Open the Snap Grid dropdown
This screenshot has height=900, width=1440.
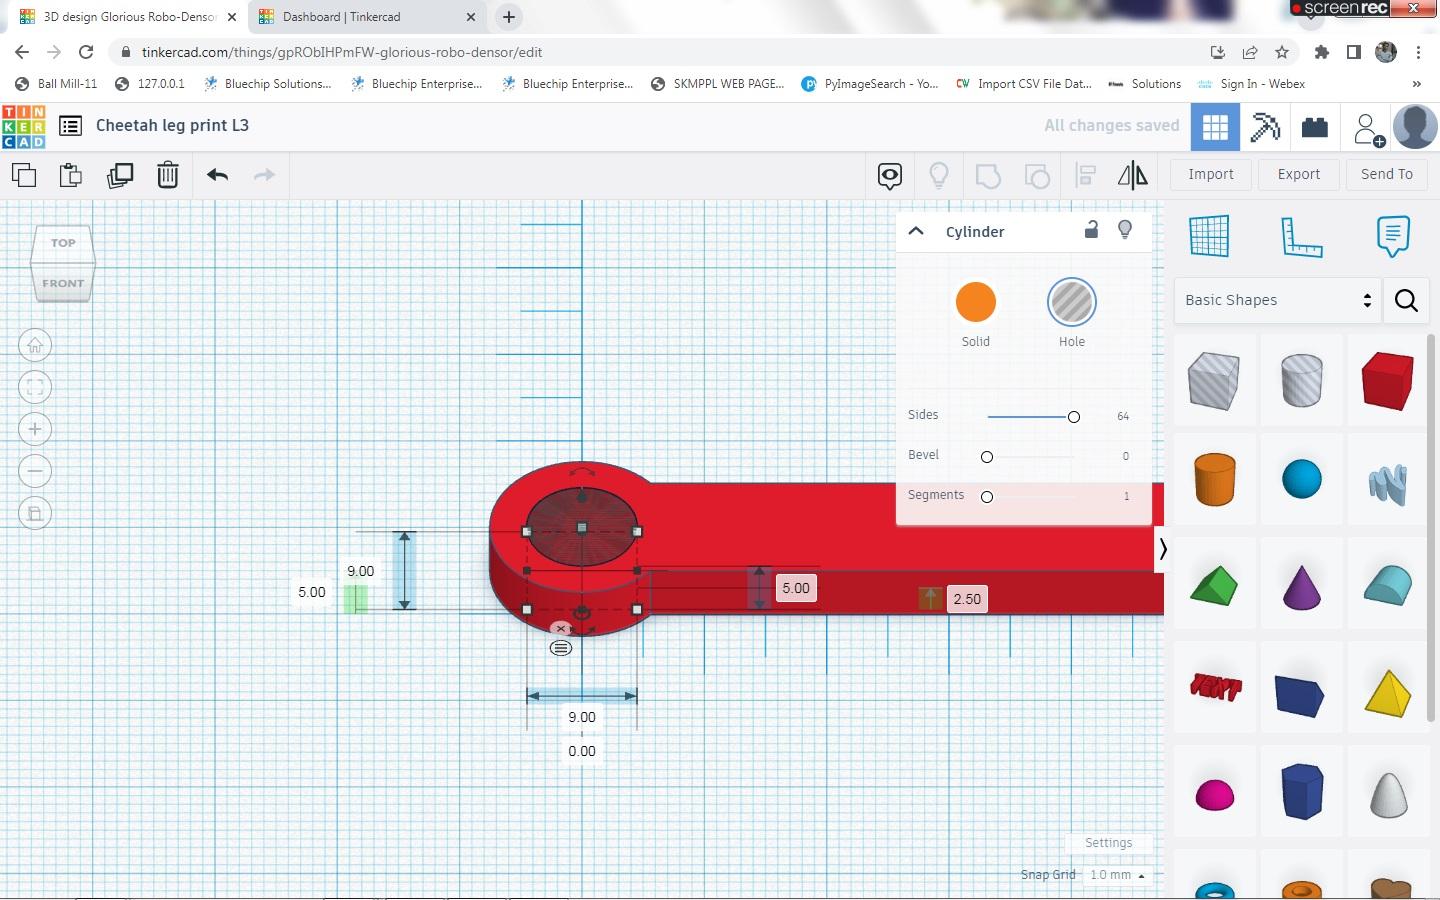(1116, 875)
